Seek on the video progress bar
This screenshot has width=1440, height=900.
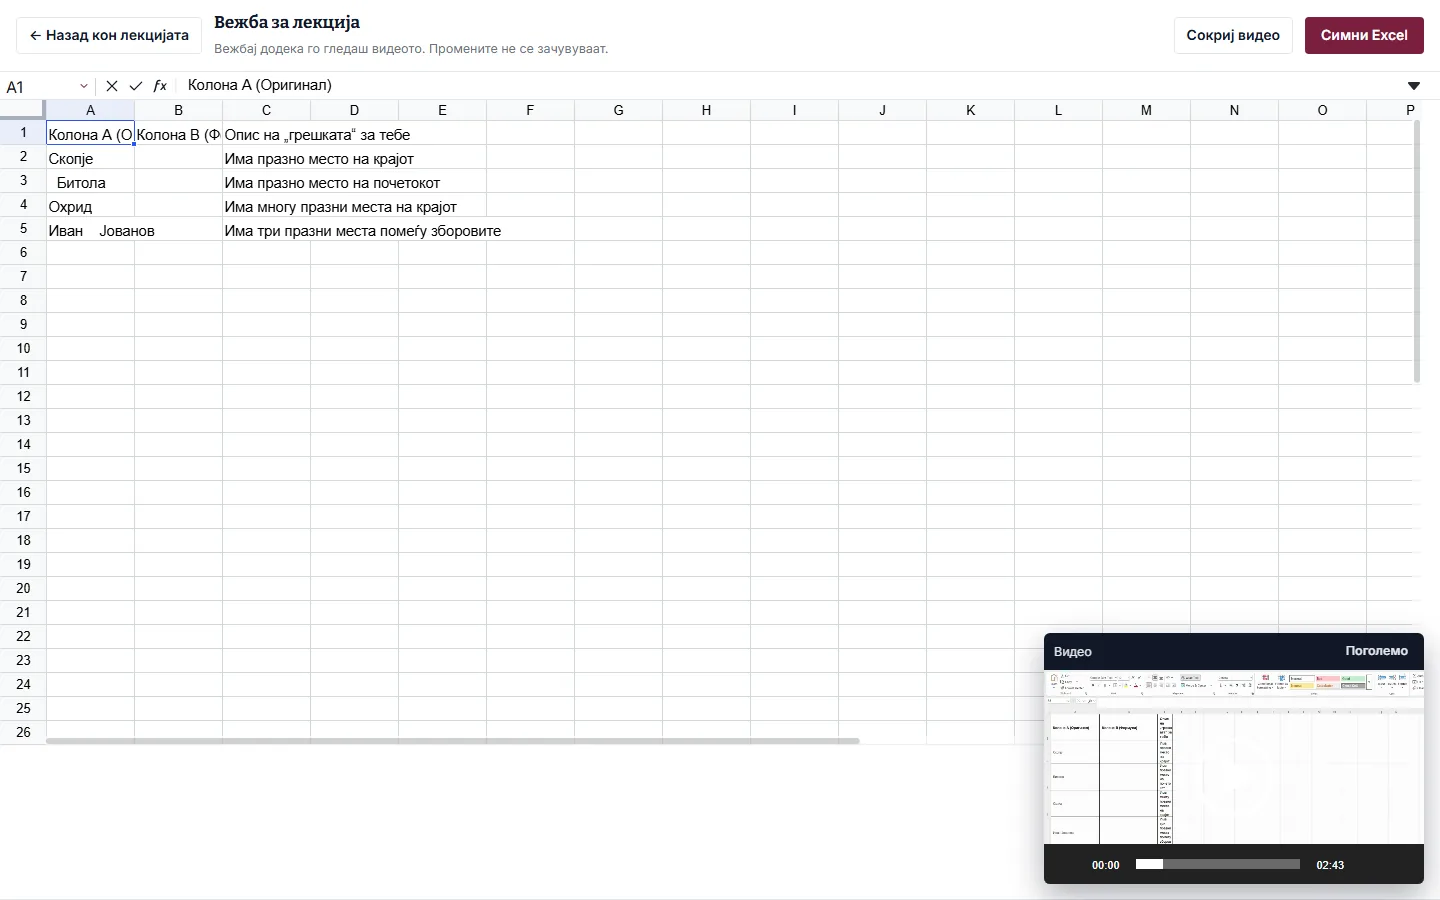coord(1218,864)
